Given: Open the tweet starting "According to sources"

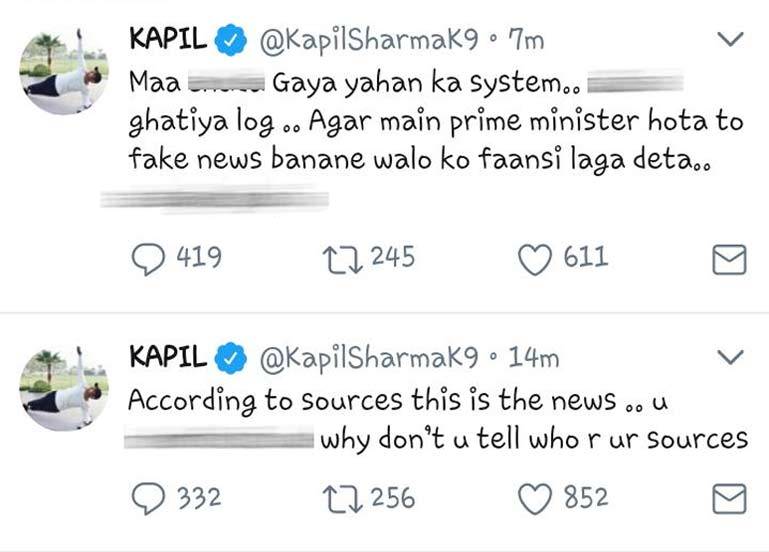Looking at the screenshot, I should click(x=400, y=401).
